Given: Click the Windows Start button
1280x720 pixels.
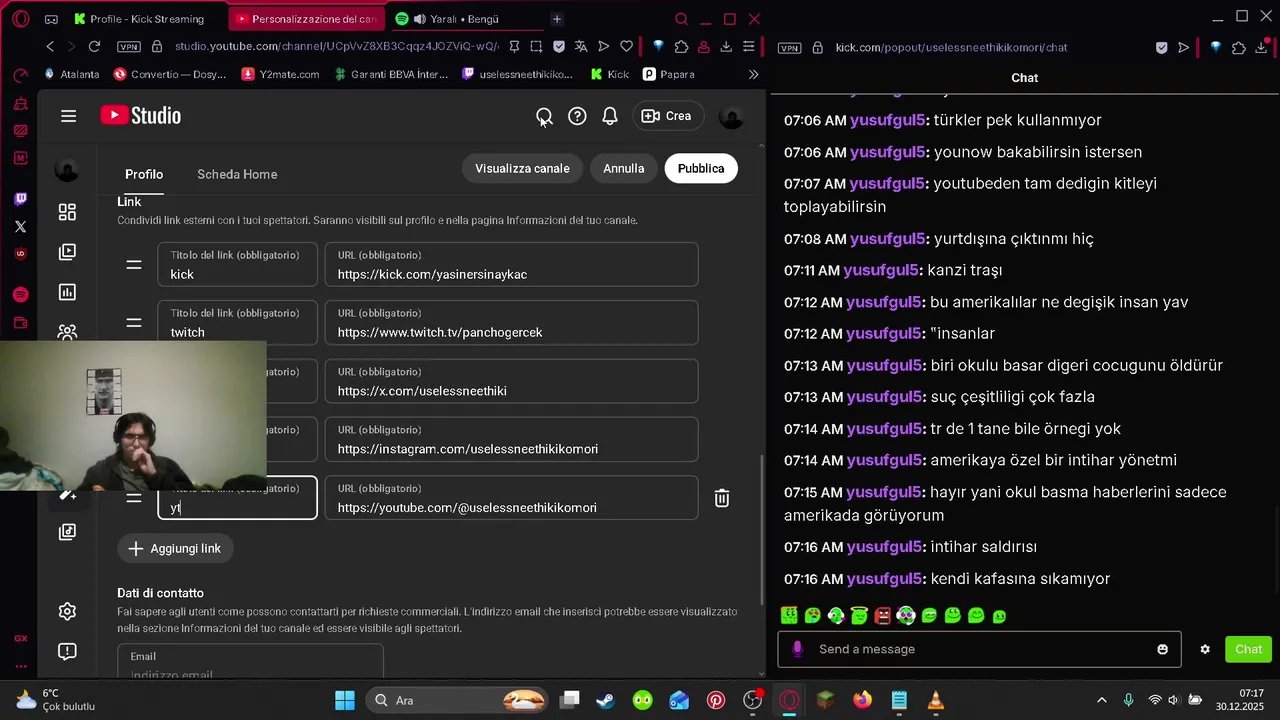Looking at the screenshot, I should [x=345, y=700].
